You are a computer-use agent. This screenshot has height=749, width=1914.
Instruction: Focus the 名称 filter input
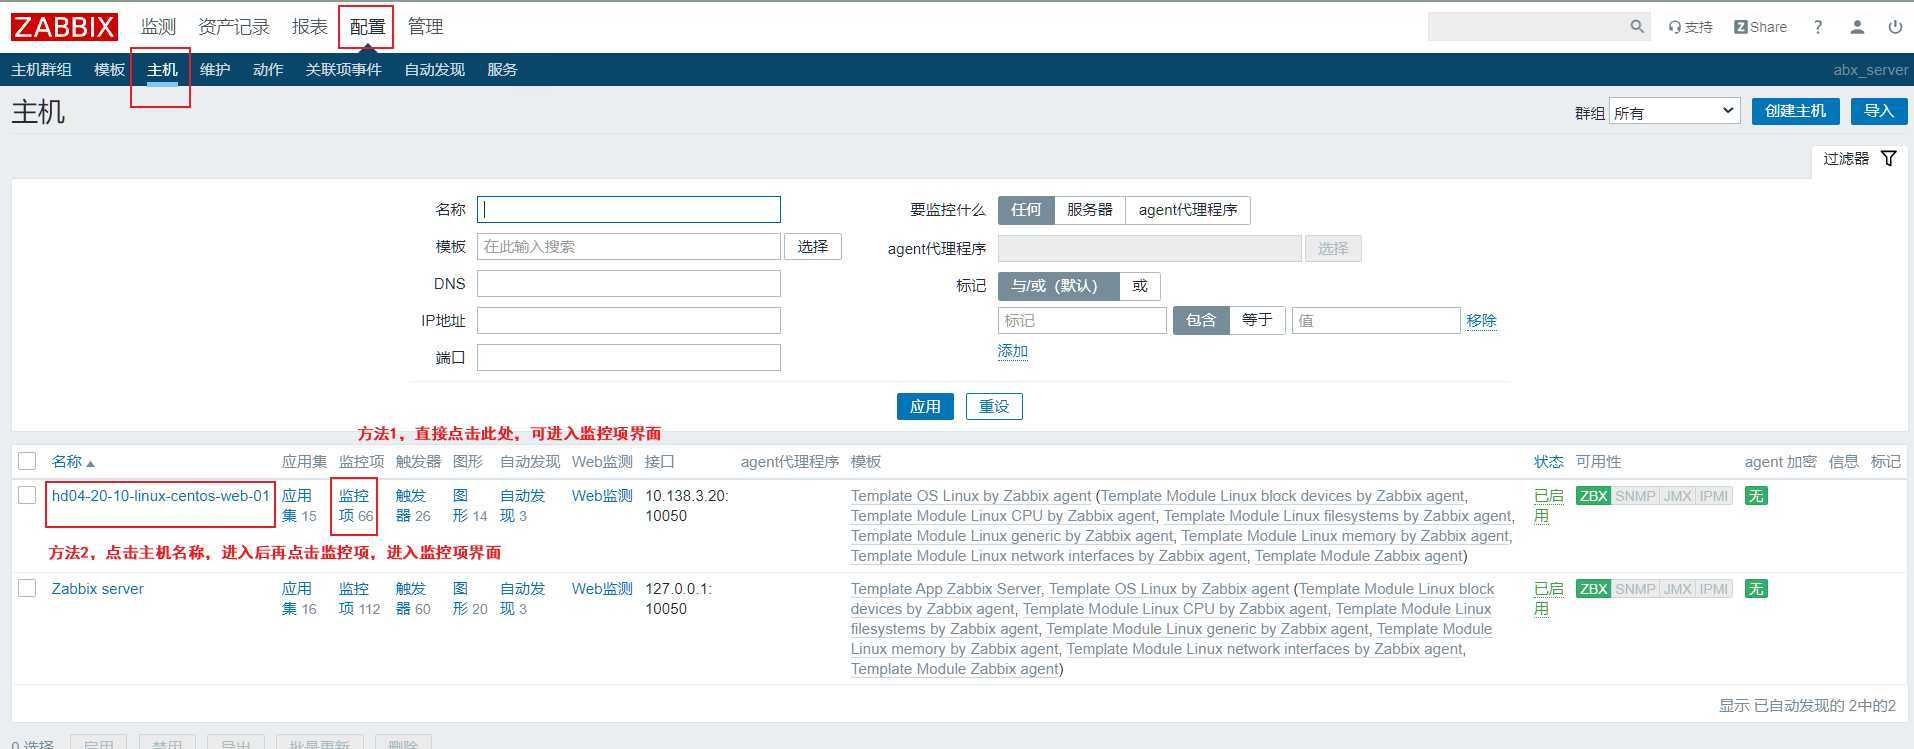point(628,209)
